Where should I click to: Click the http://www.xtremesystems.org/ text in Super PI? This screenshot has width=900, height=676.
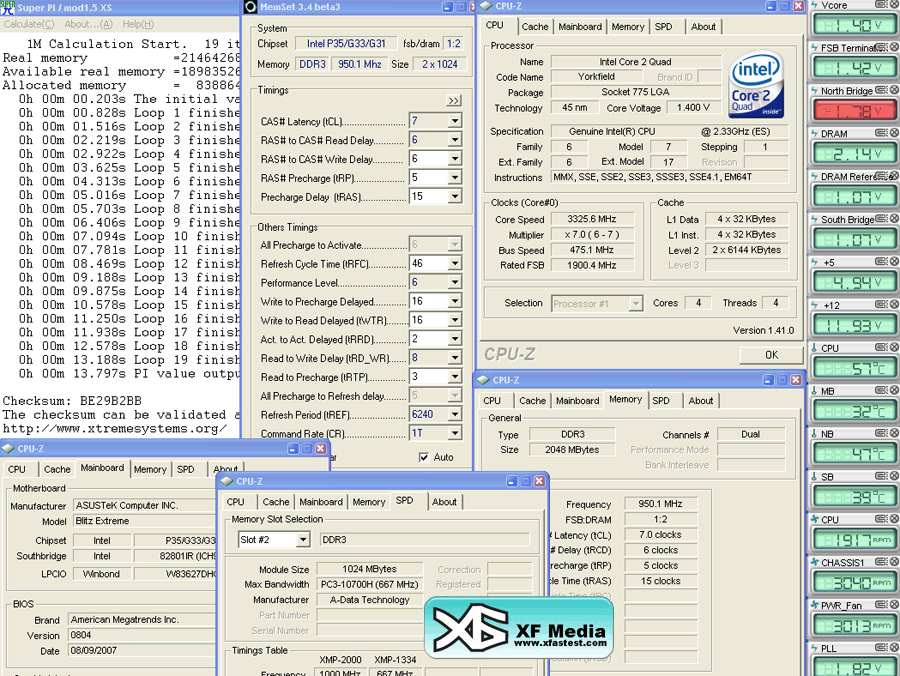(114, 429)
